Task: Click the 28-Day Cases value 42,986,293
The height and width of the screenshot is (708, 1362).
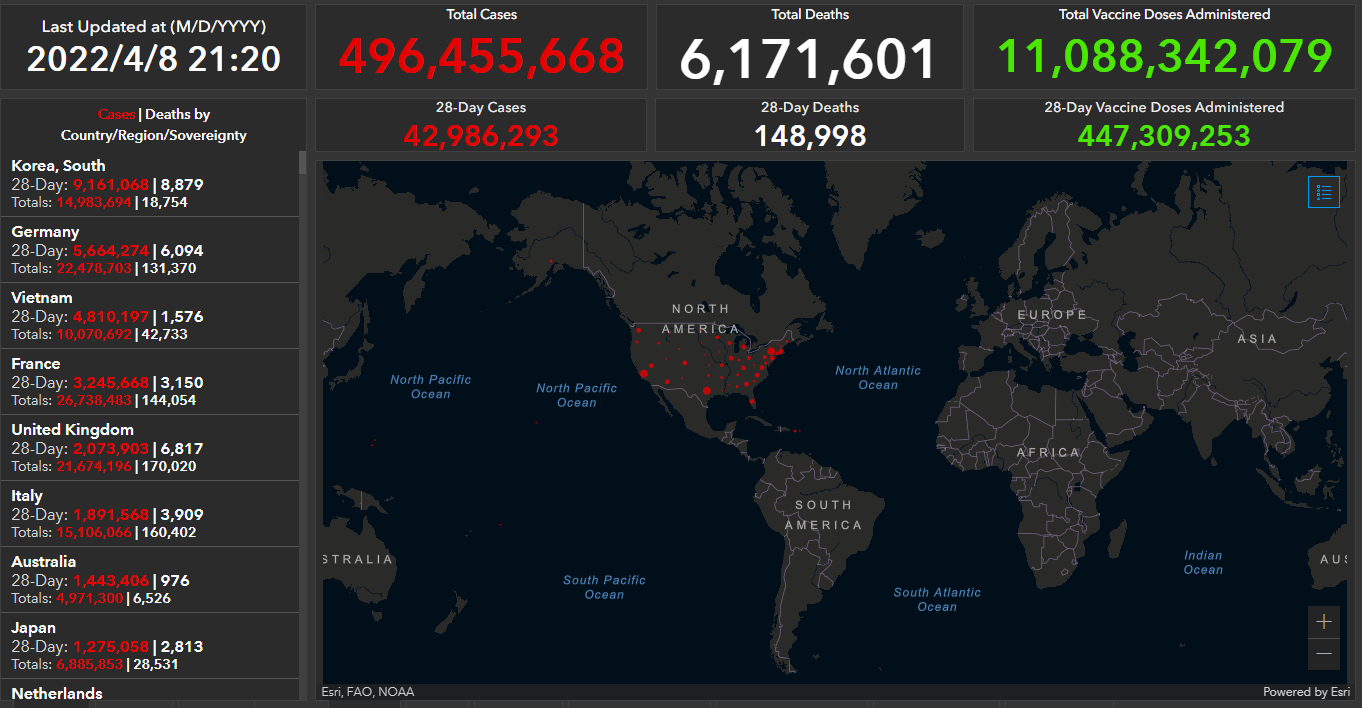Action: 481,135
